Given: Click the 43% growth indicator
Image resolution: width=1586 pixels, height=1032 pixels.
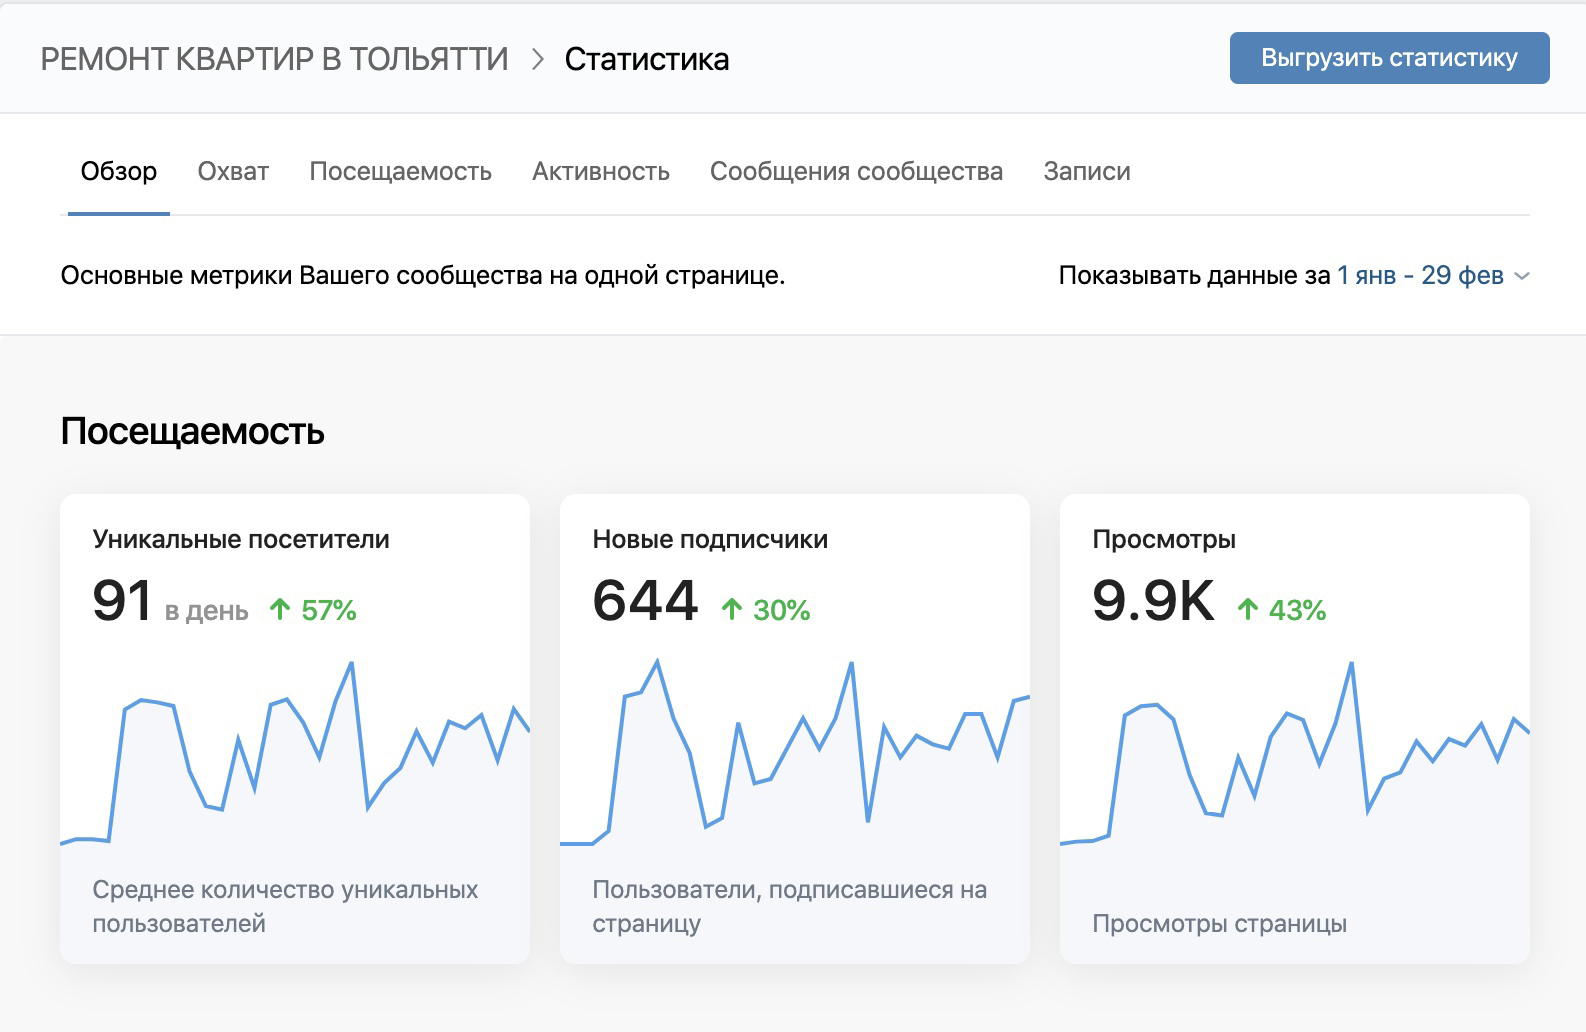Looking at the screenshot, I should click(x=1297, y=610).
